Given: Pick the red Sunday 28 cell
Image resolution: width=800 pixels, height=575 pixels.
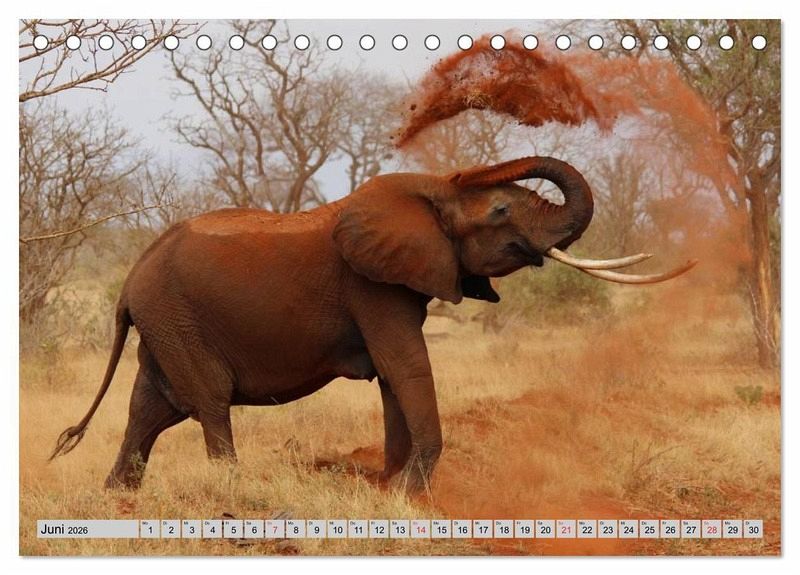Looking at the screenshot, I should click(x=711, y=529).
